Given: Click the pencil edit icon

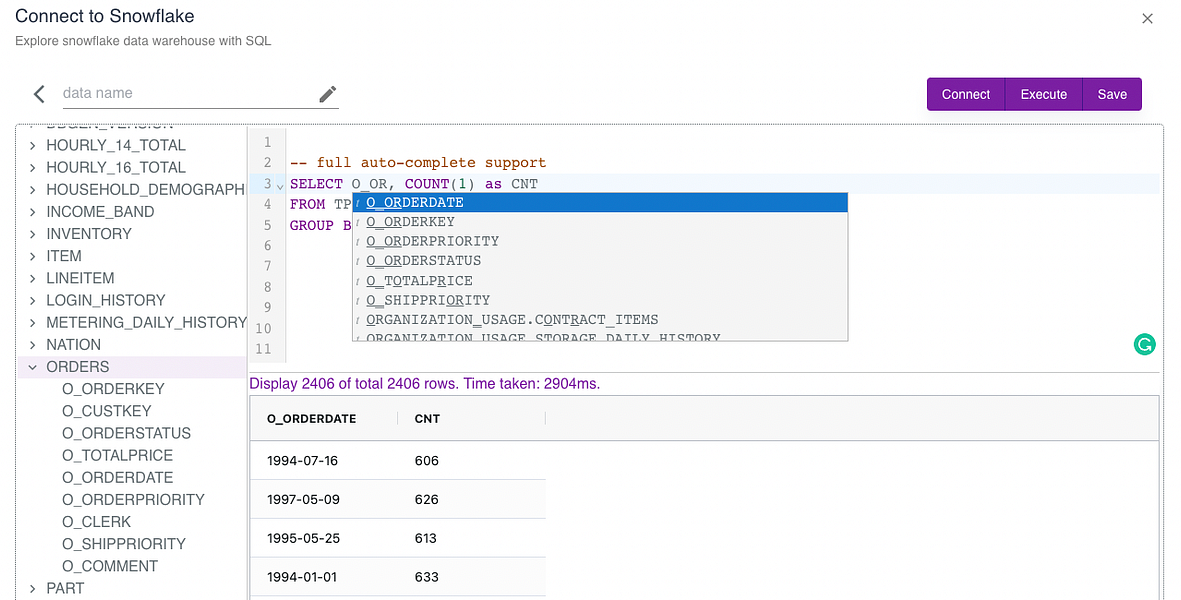Looking at the screenshot, I should tap(328, 94).
